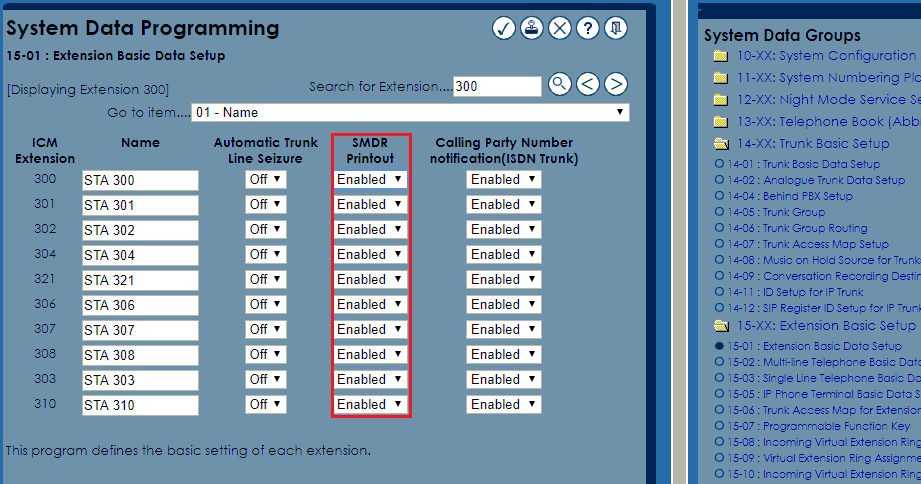The width and height of the screenshot is (921, 484).
Task: Expand the 10-XX System Configuration folder
Action: (720, 56)
